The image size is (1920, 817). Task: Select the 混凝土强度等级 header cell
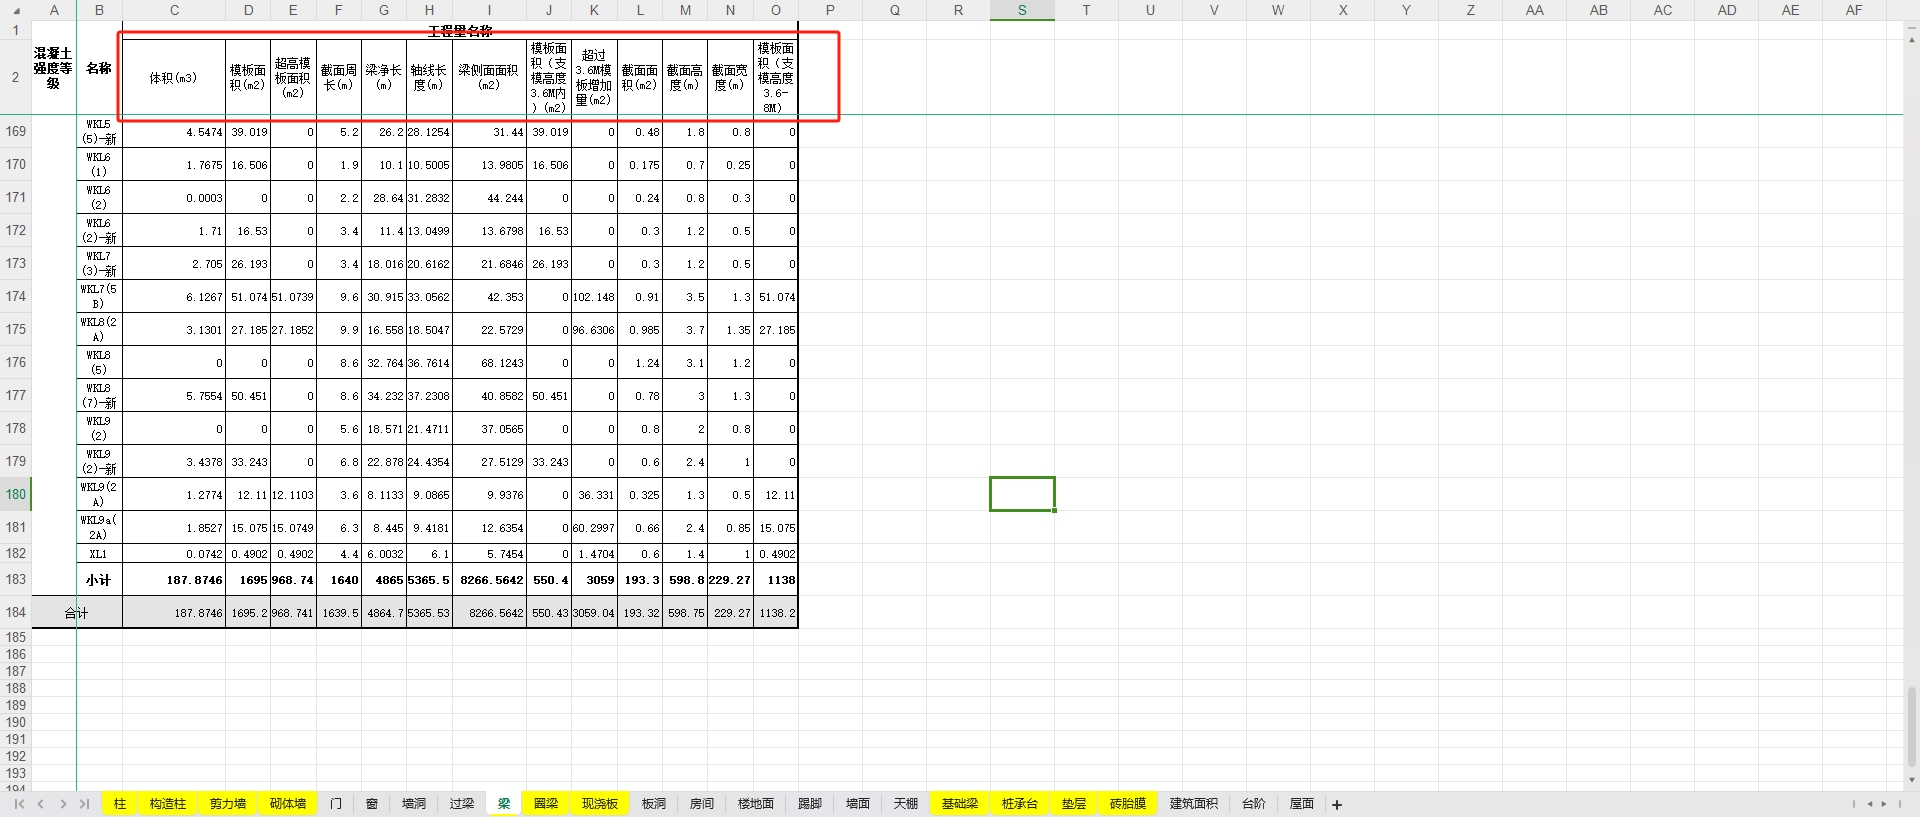[54, 68]
